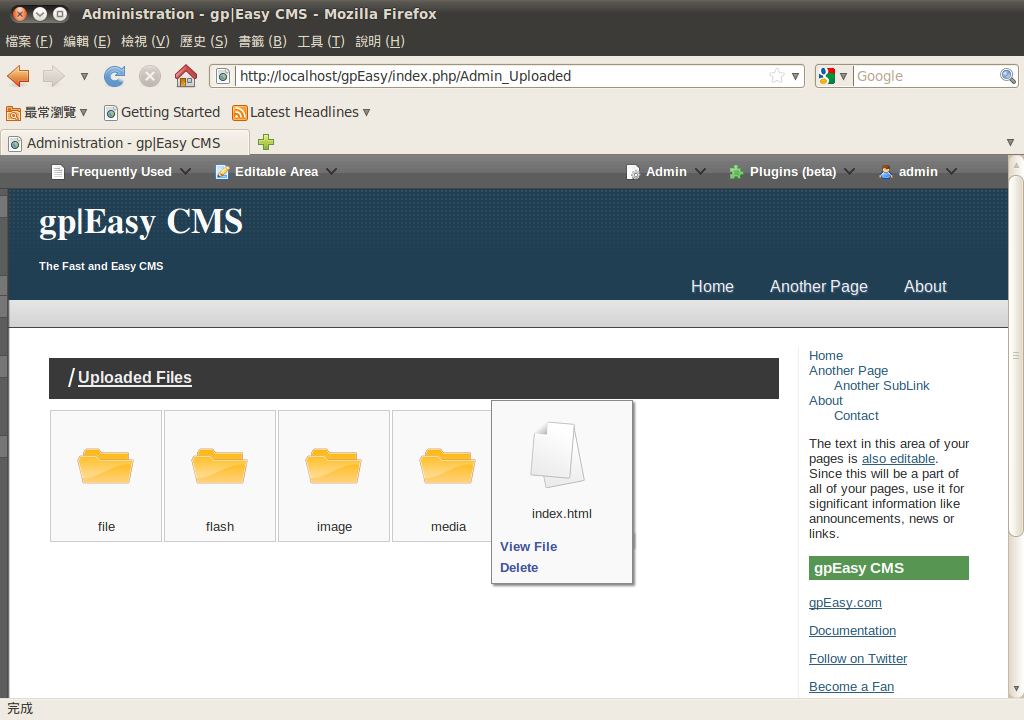
Task: Go to the Firefox home page icon
Action: point(186,76)
